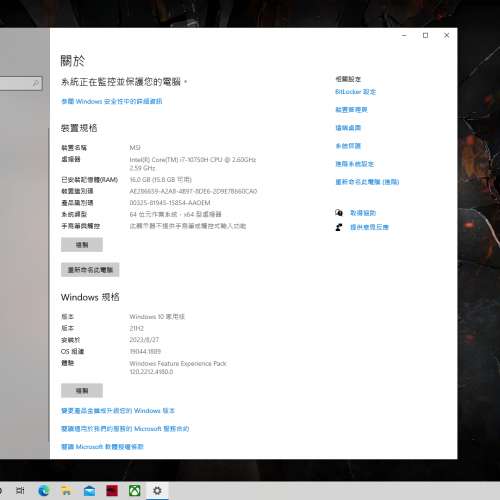Image resolution: width=500 pixels, height=500 pixels.
Task: Click the Give feedback (提供意見反應) person icon
Action: click(x=339, y=227)
